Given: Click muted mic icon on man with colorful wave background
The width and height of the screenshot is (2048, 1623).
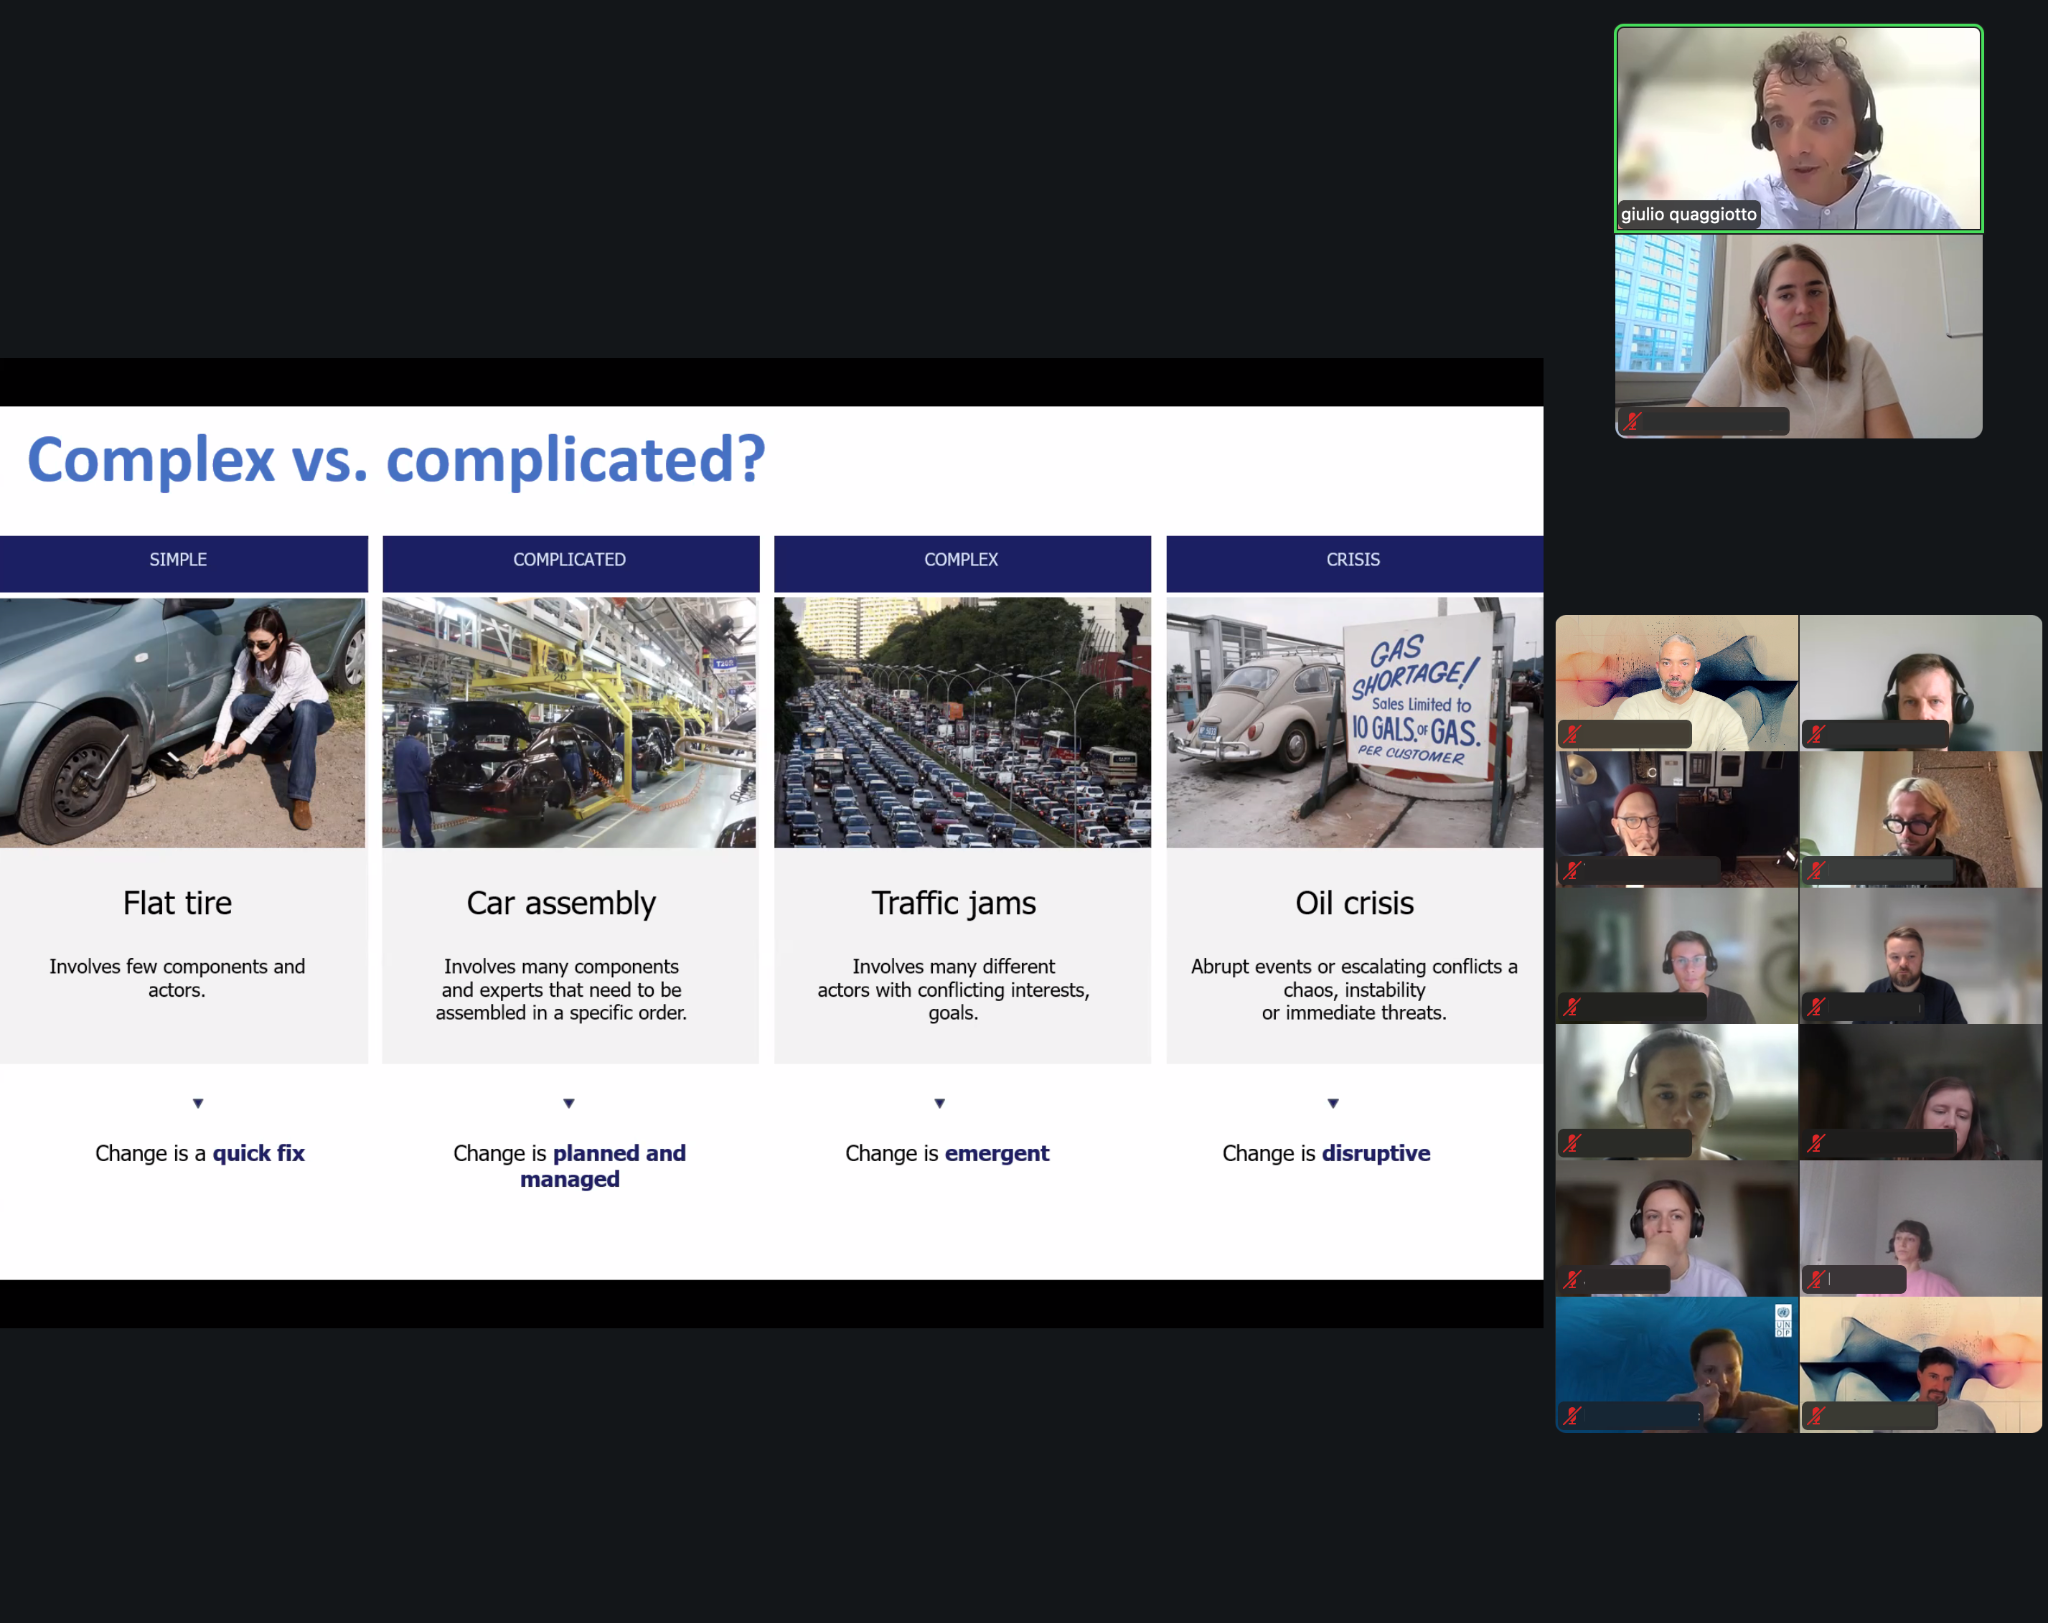Looking at the screenshot, I should point(1816,1415).
